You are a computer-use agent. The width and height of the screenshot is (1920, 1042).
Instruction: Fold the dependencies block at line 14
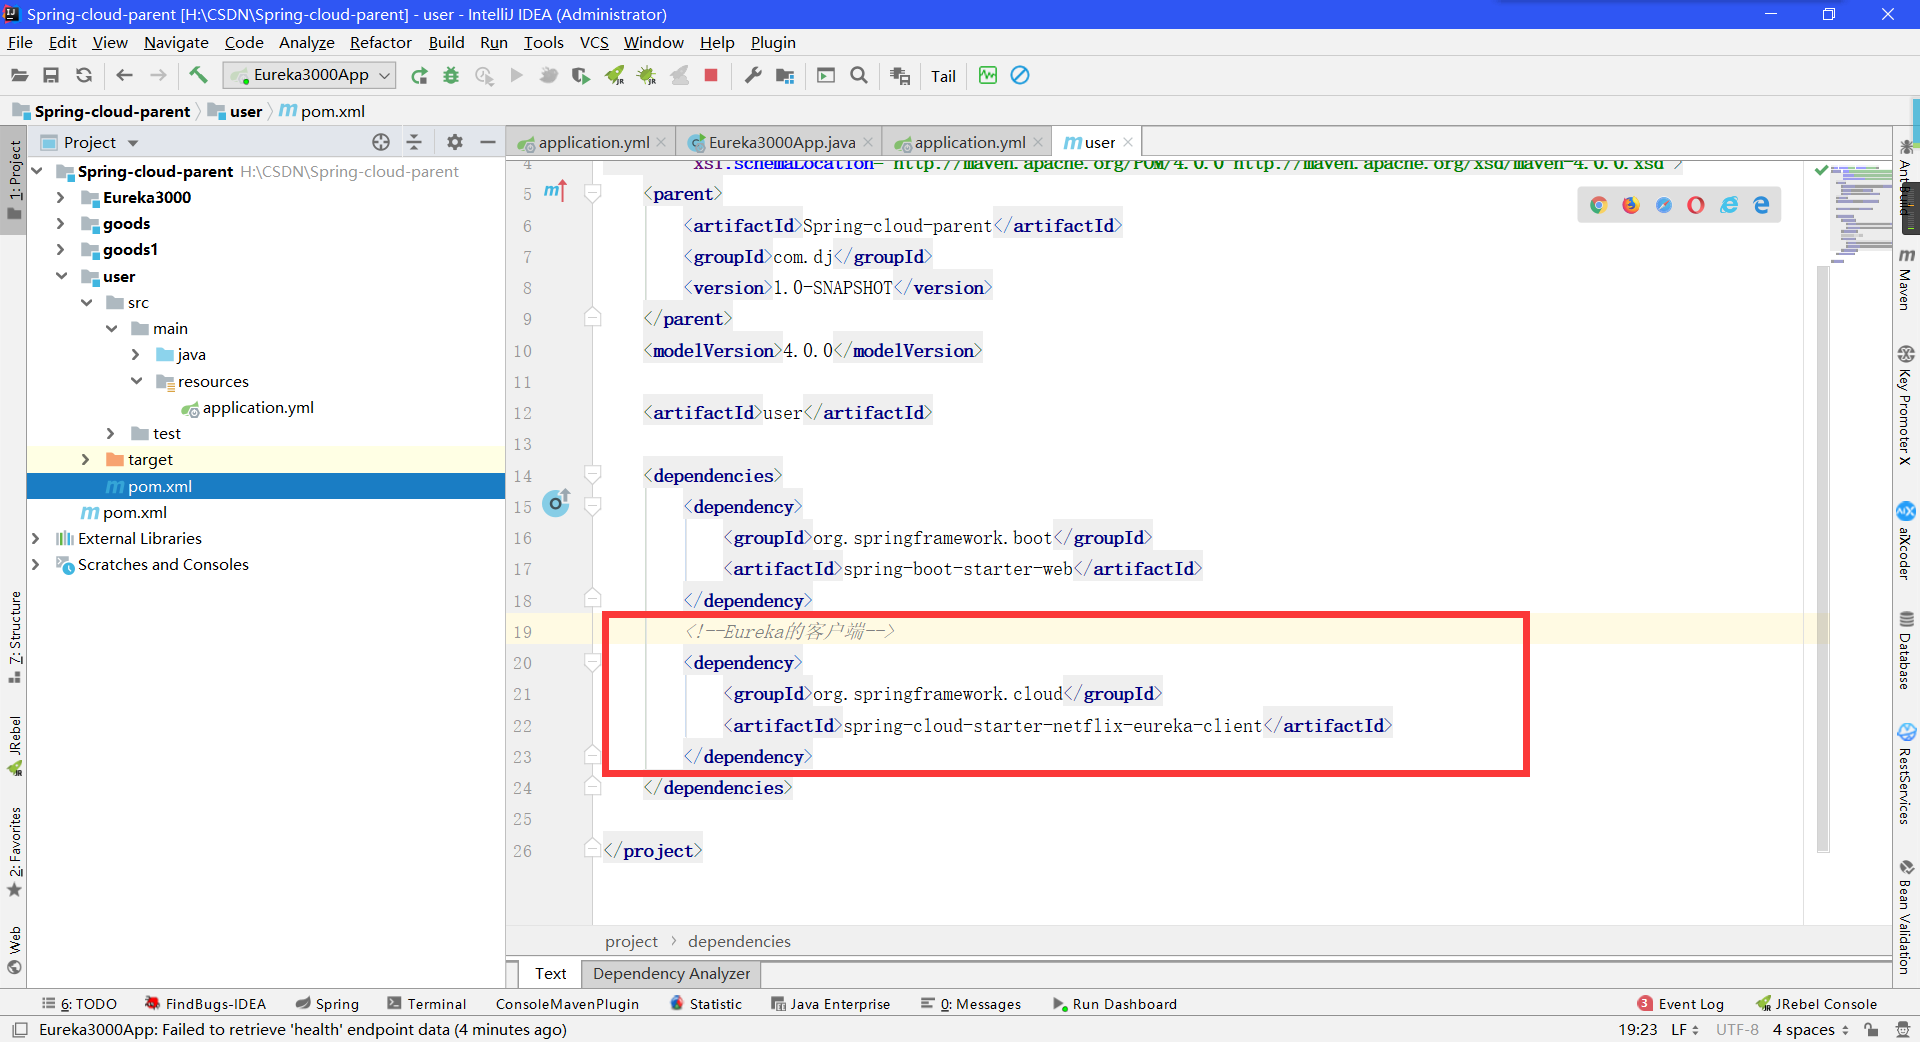coord(592,475)
